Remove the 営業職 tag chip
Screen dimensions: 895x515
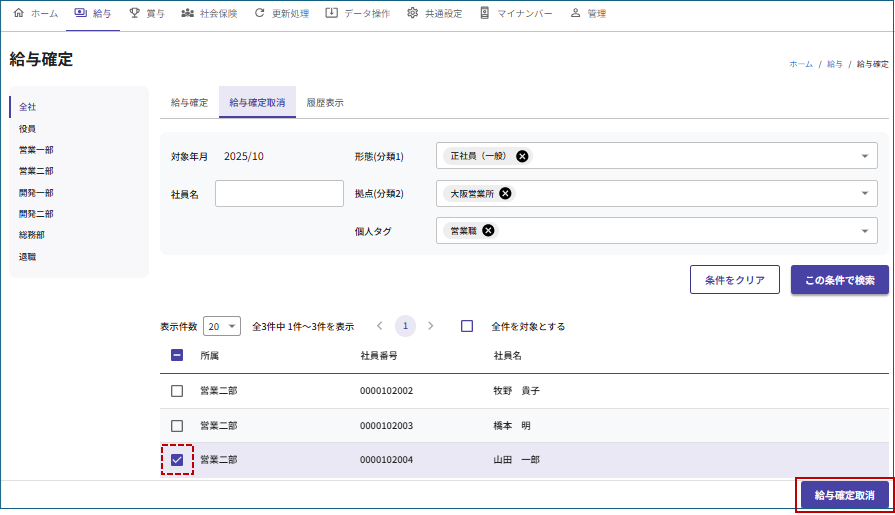pos(488,230)
